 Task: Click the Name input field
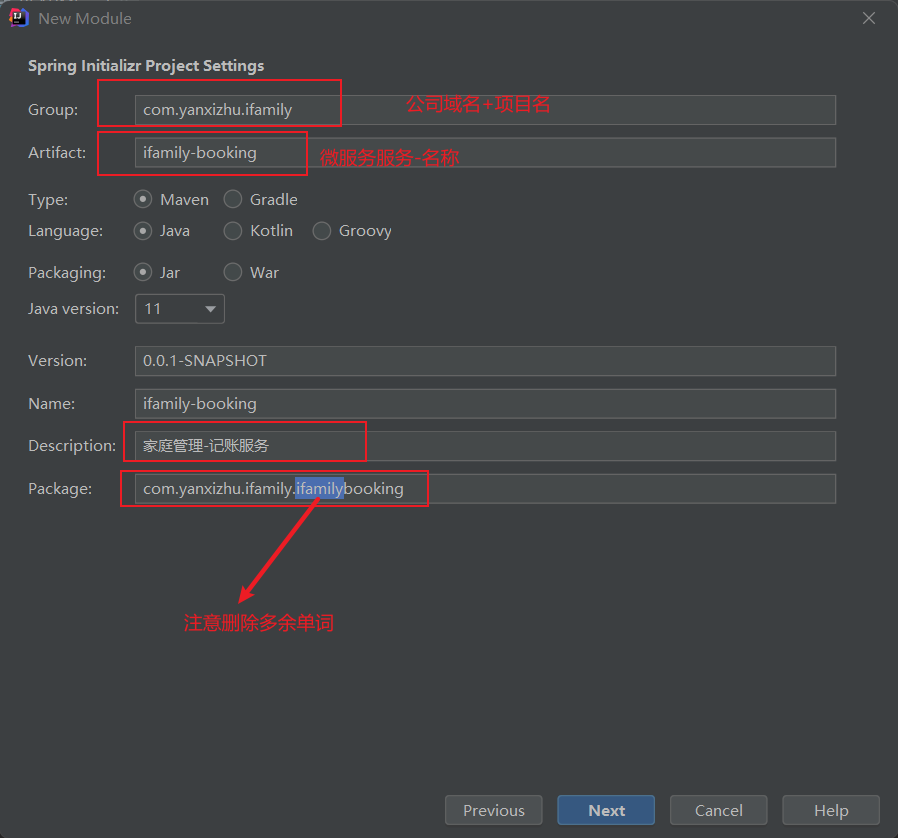pos(485,404)
